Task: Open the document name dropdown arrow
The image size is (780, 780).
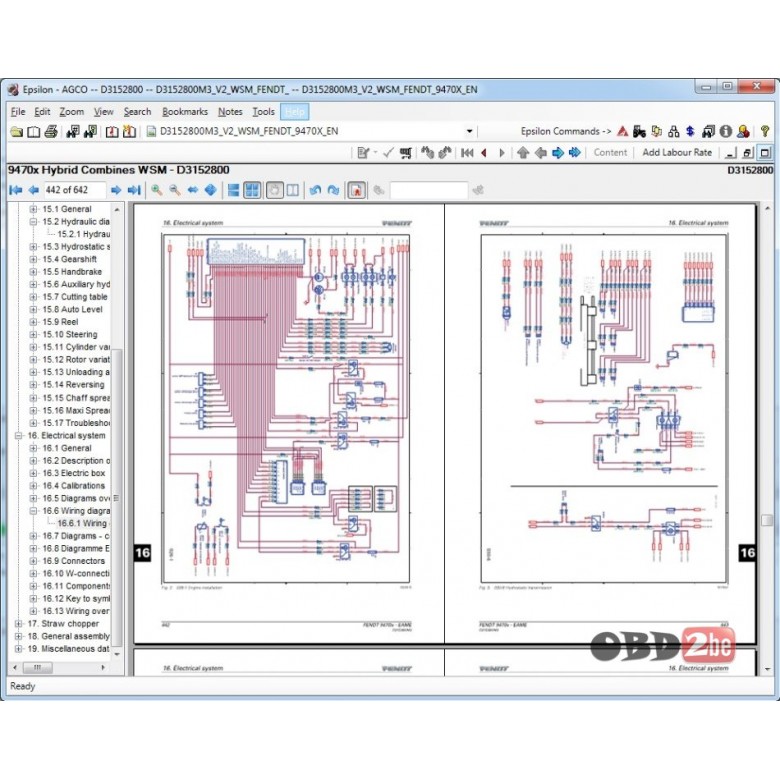Action: pos(469,132)
